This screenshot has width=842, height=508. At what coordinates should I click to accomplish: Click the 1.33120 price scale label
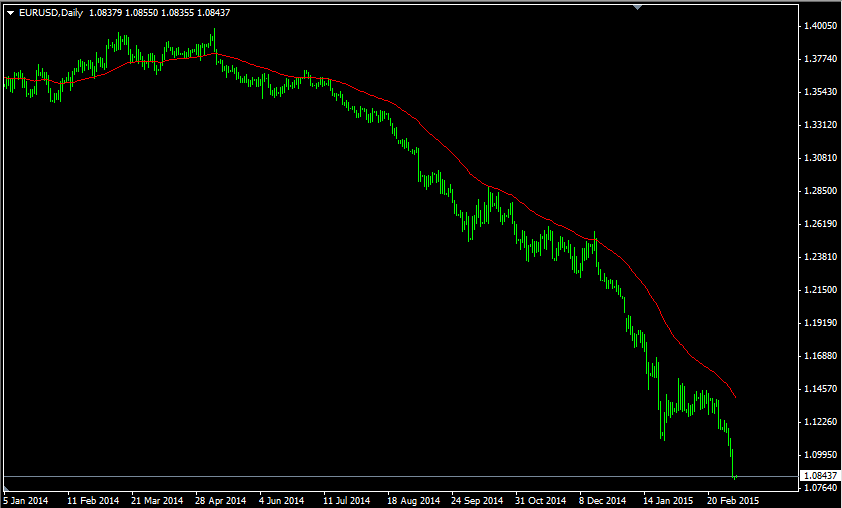tap(820, 125)
